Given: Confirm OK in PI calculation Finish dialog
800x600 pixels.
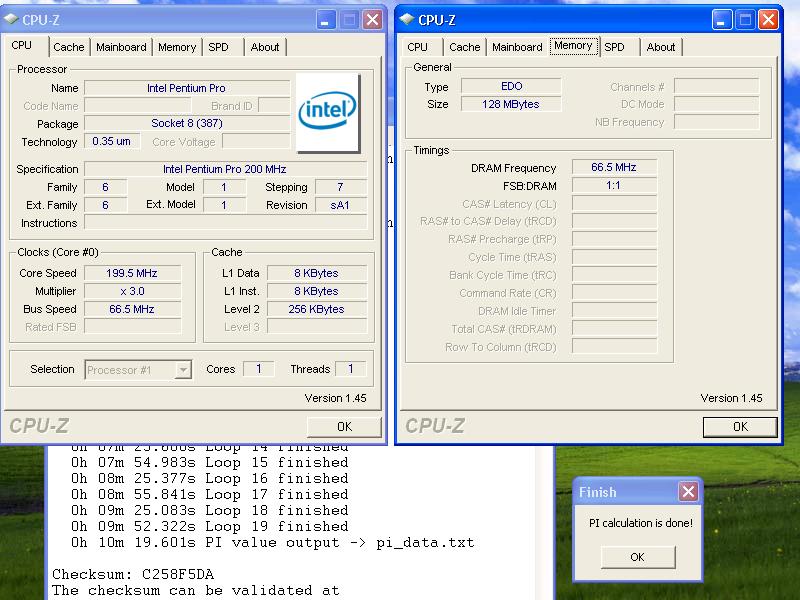Looking at the screenshot, I should pyautogui.click(x=638, y=557).
